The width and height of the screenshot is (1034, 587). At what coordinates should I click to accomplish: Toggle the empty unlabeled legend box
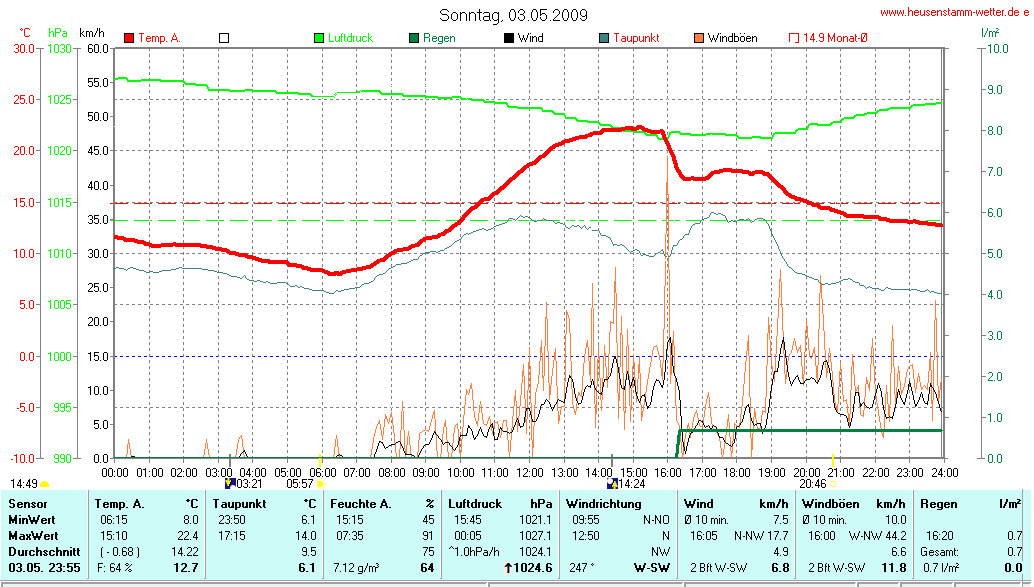(224, 38)
